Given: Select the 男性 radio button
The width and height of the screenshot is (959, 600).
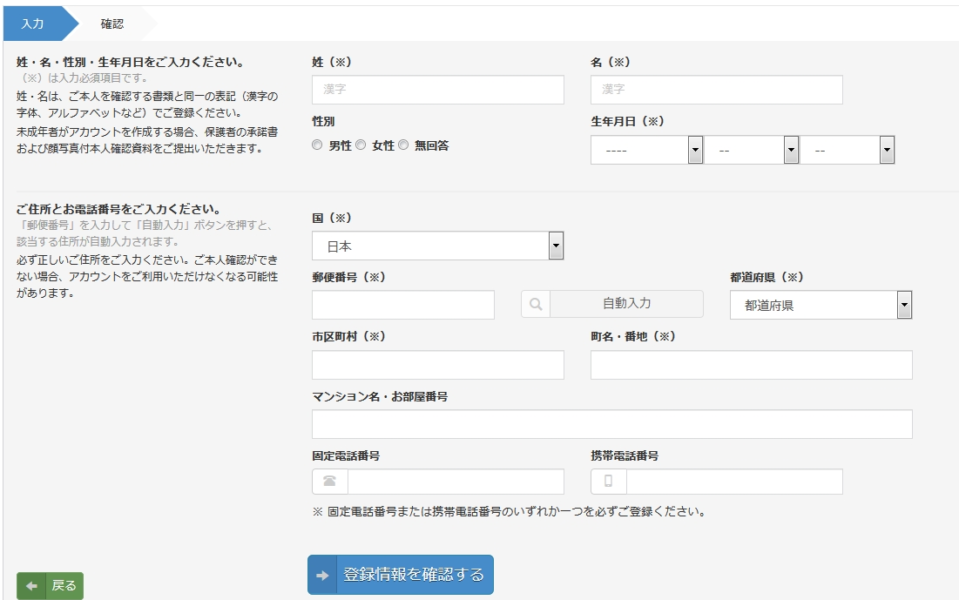Looking at the screenshot, I should click(x=317, y=145).
